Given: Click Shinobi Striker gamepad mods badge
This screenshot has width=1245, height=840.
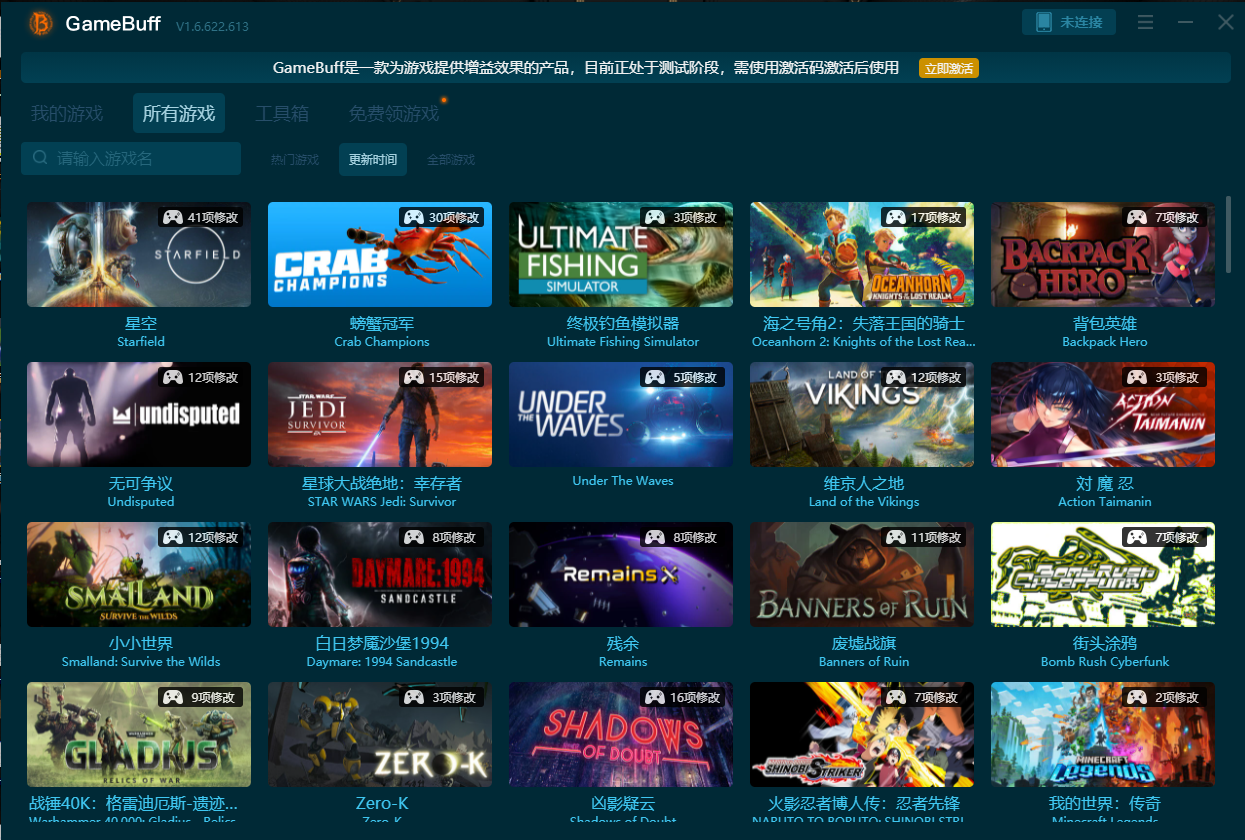Looking at the screenshot, I should point(924,697).
